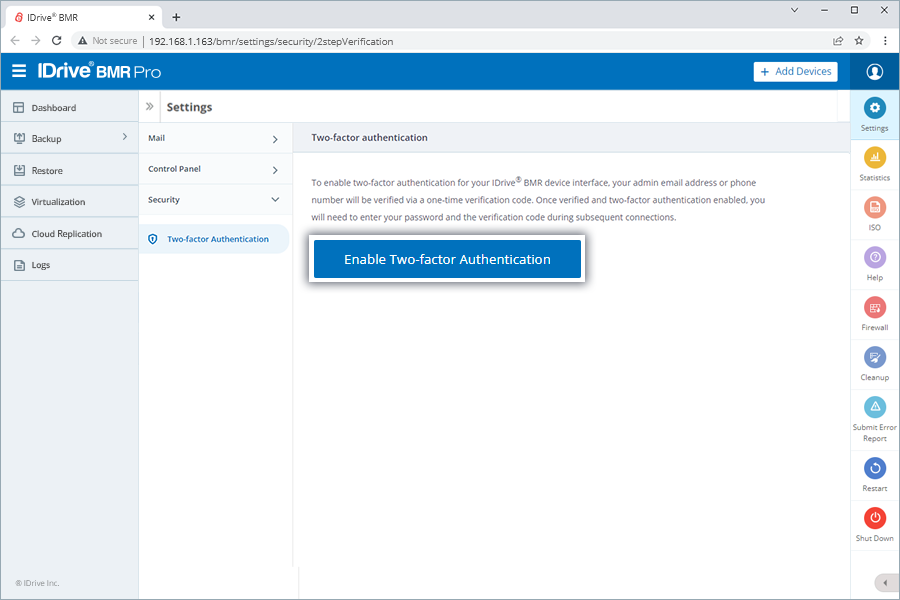Open Cloud Replication page
This screenshot has width=900, height=600.
[69, 234]
